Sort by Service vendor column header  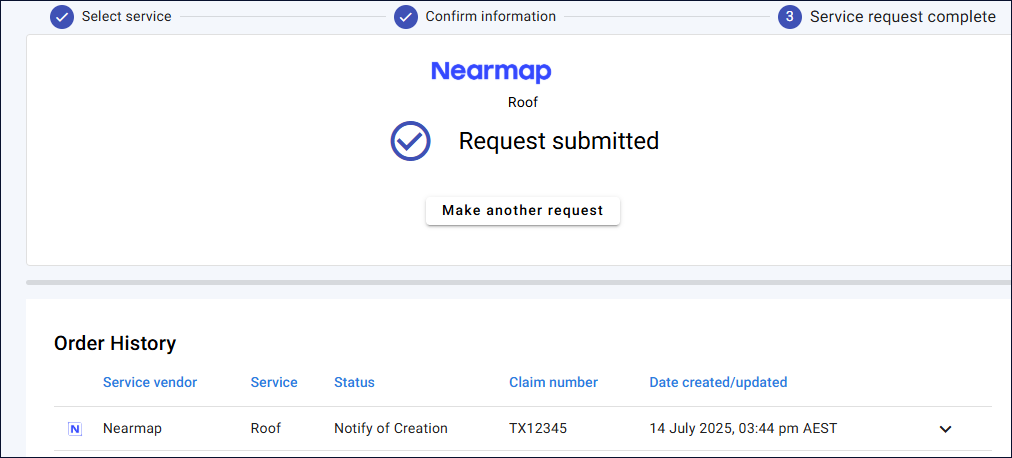tap(150, 382)
